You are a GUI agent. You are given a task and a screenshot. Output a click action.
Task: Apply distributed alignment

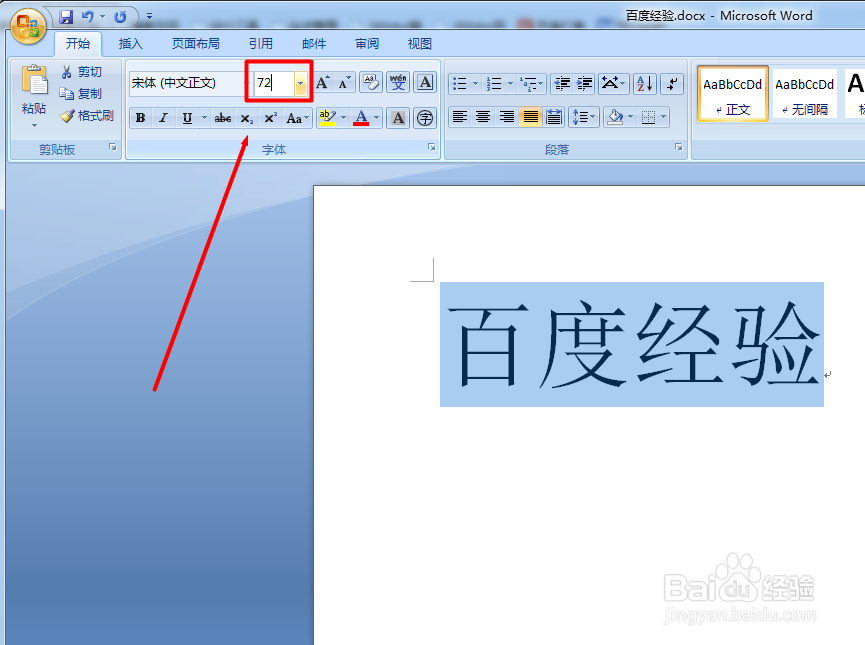[x=553, y=117]
